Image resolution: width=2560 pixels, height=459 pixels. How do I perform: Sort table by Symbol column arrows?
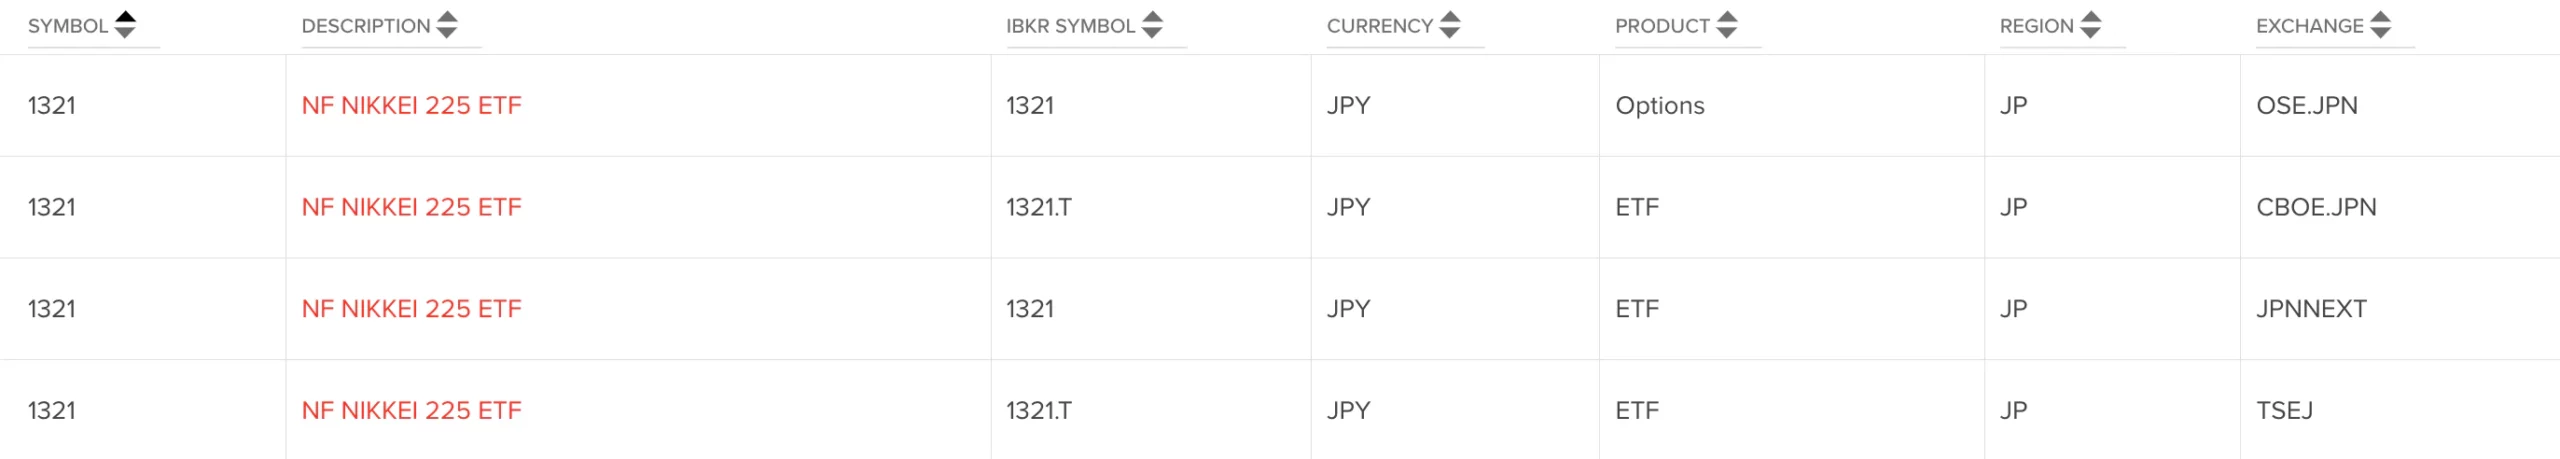point(125,25)
